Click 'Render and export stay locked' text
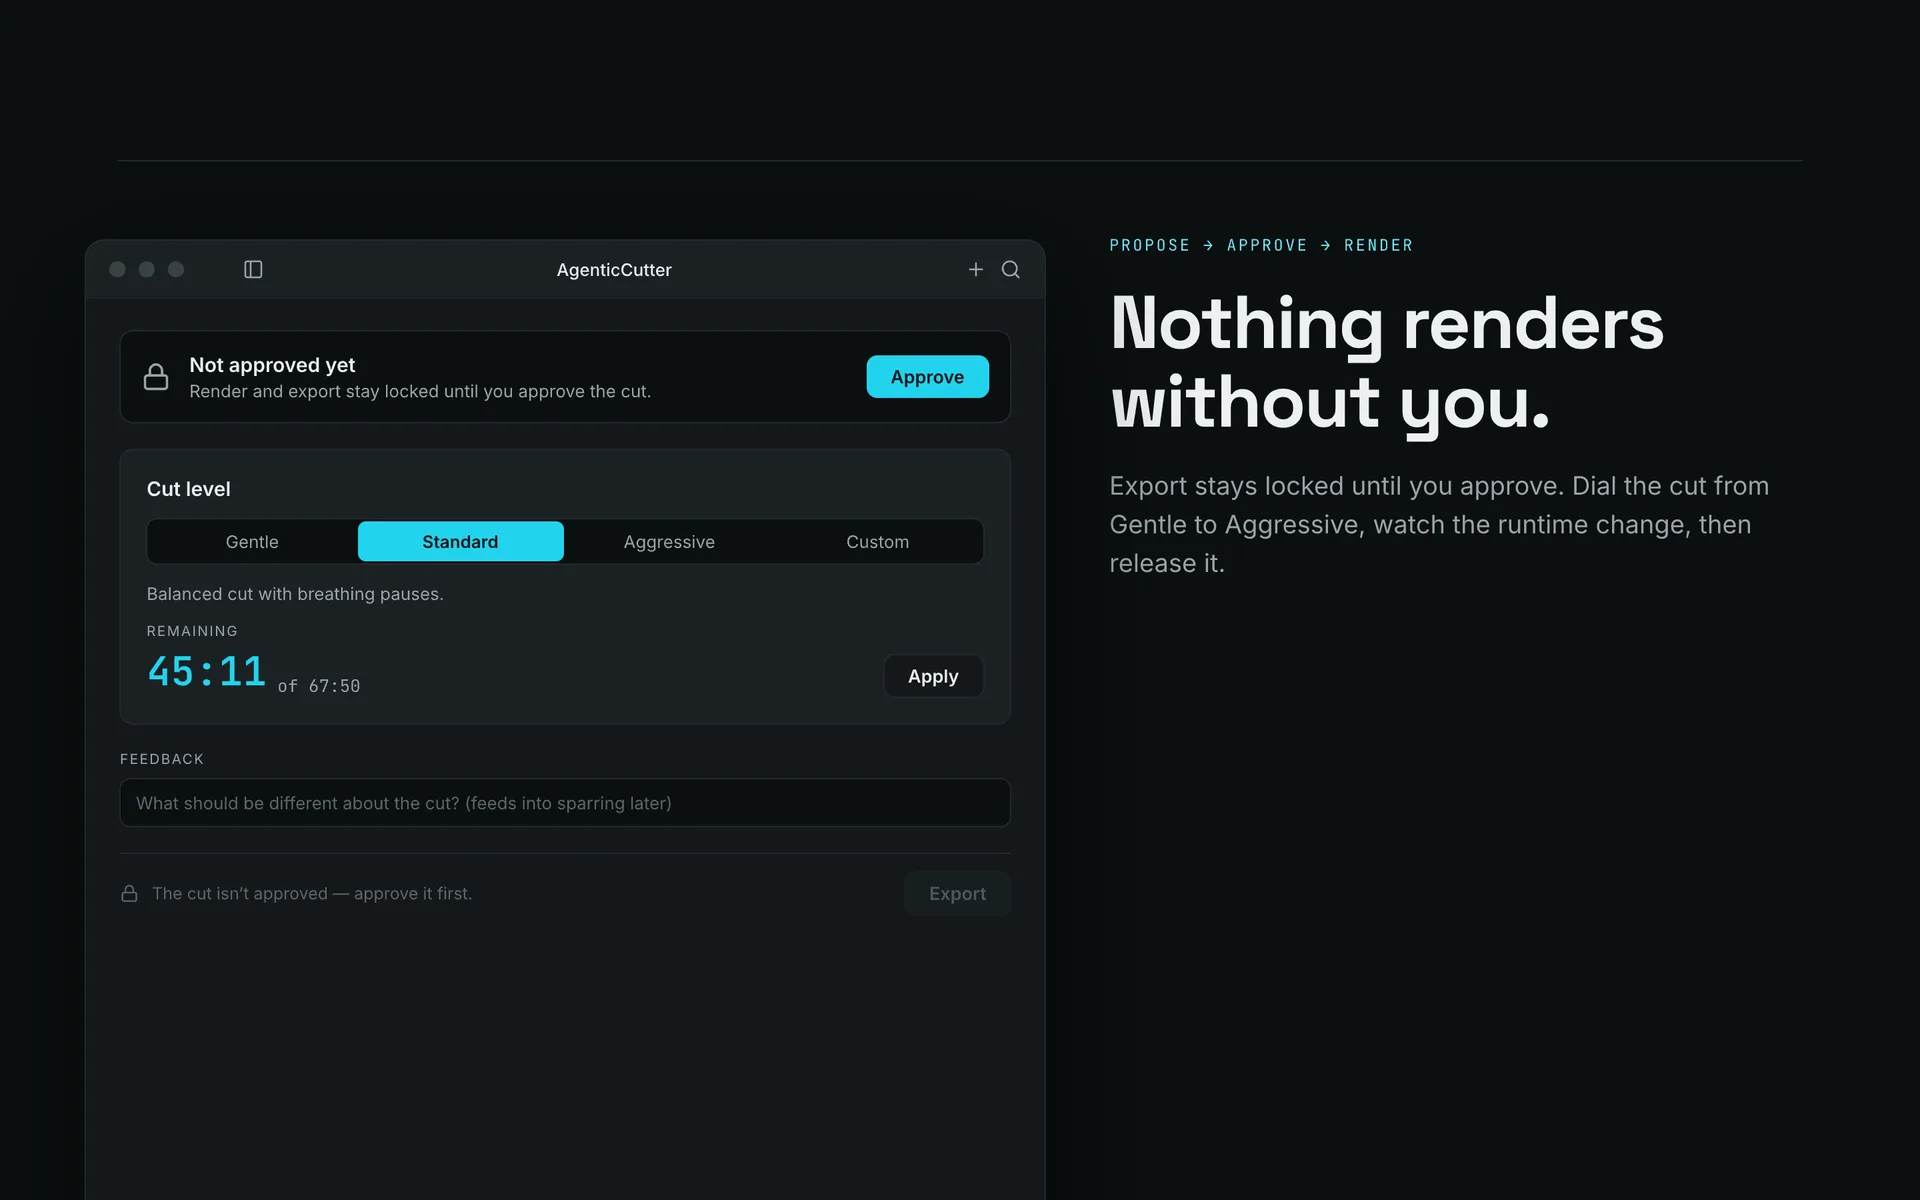Screen dimensions: 1920x1200 point(420,391)
